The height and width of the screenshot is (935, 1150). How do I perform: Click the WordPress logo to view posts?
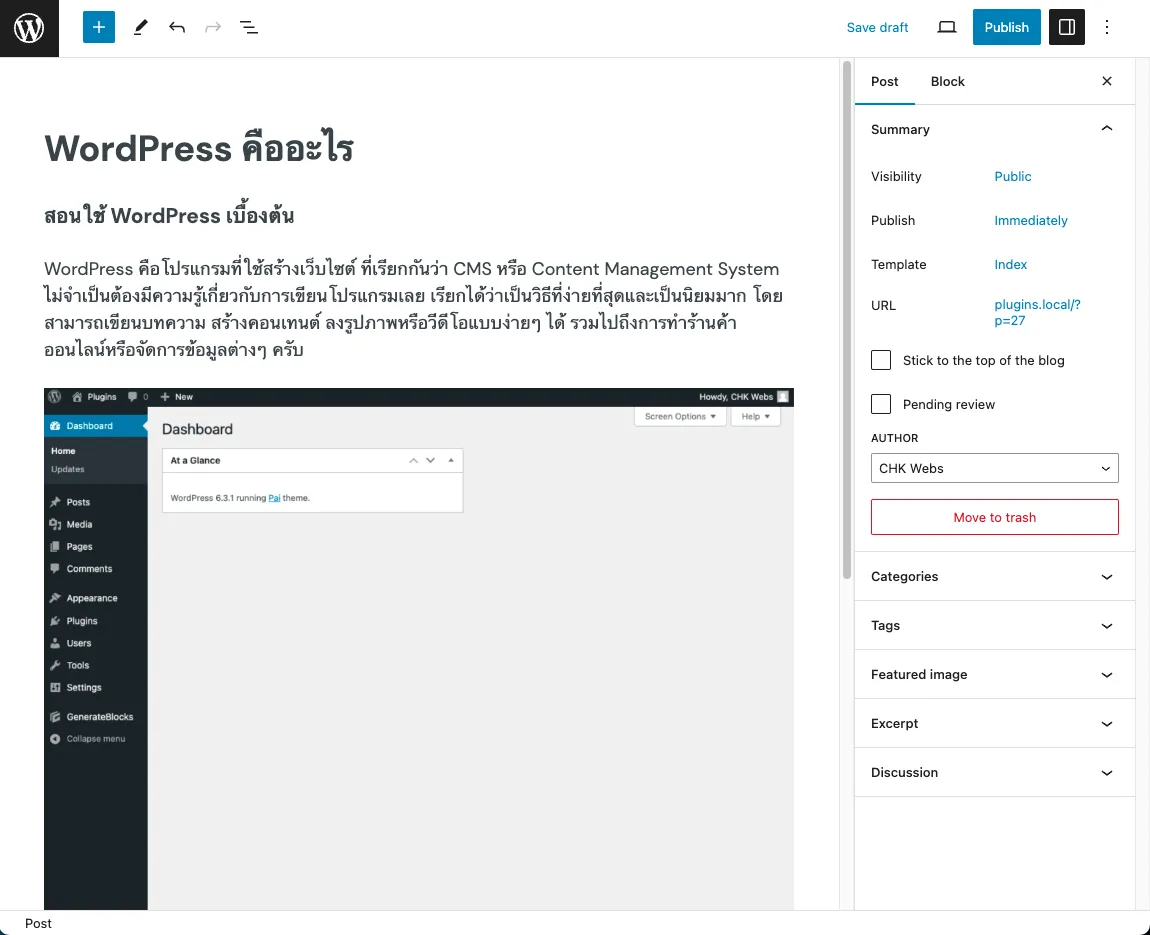pyautogui.click(x=29, y=29)
